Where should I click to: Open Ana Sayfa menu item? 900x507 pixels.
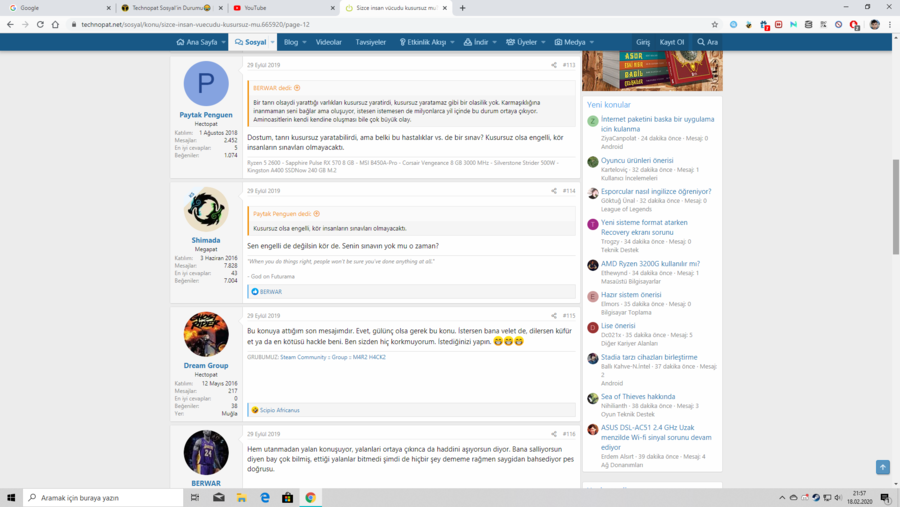[197, 42]
